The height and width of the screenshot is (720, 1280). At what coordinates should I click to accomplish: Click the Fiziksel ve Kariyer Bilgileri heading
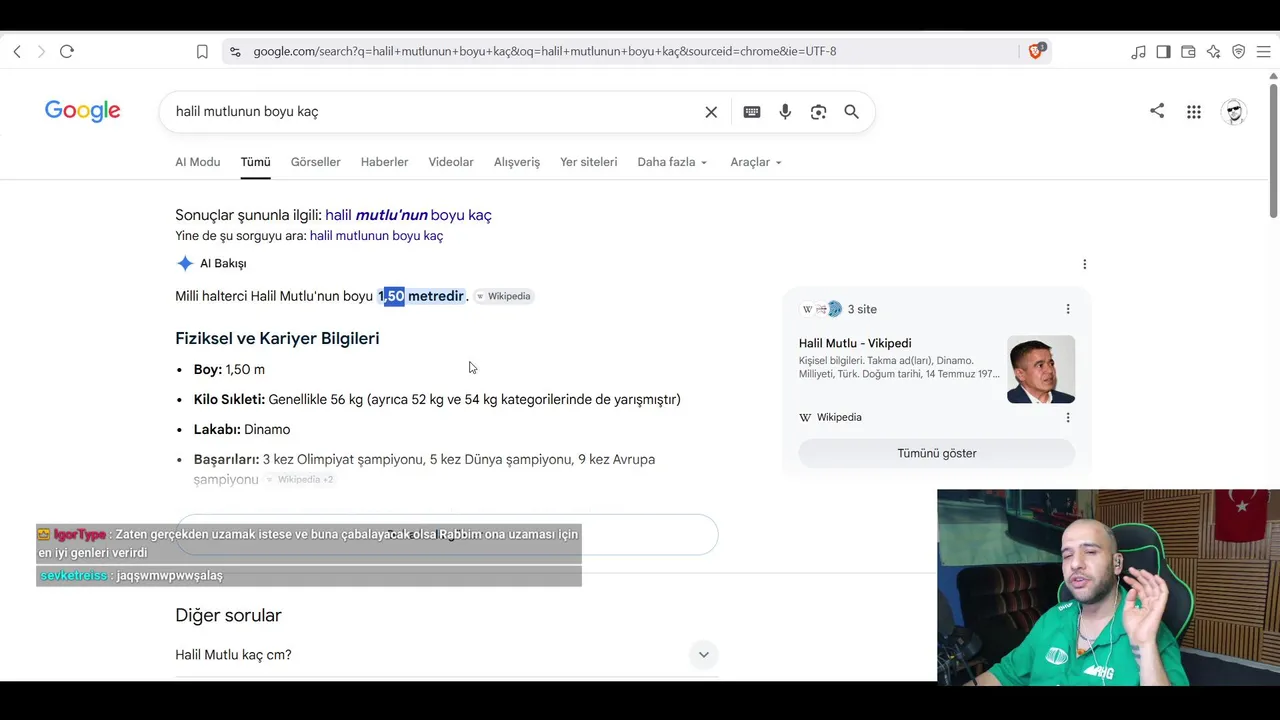click(x=277, y=338)
